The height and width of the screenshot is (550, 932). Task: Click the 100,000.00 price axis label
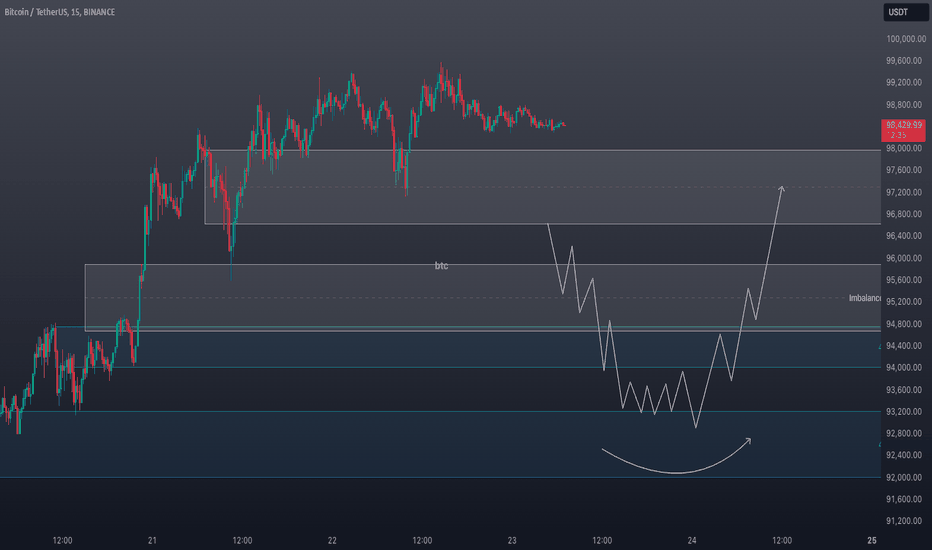tap(906, 39)
